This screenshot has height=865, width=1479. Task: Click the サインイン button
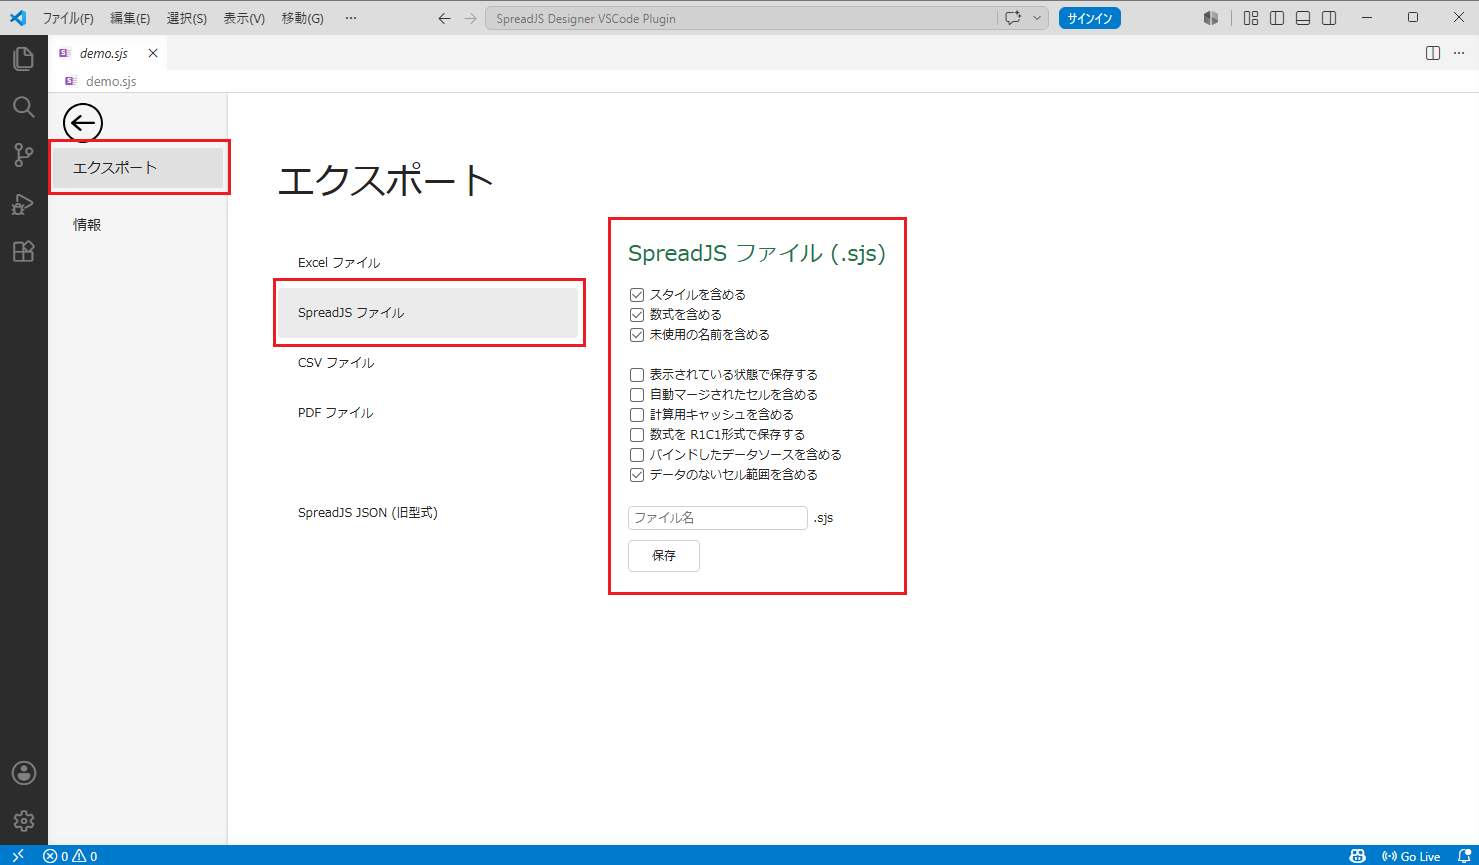tap(1090, 18)
